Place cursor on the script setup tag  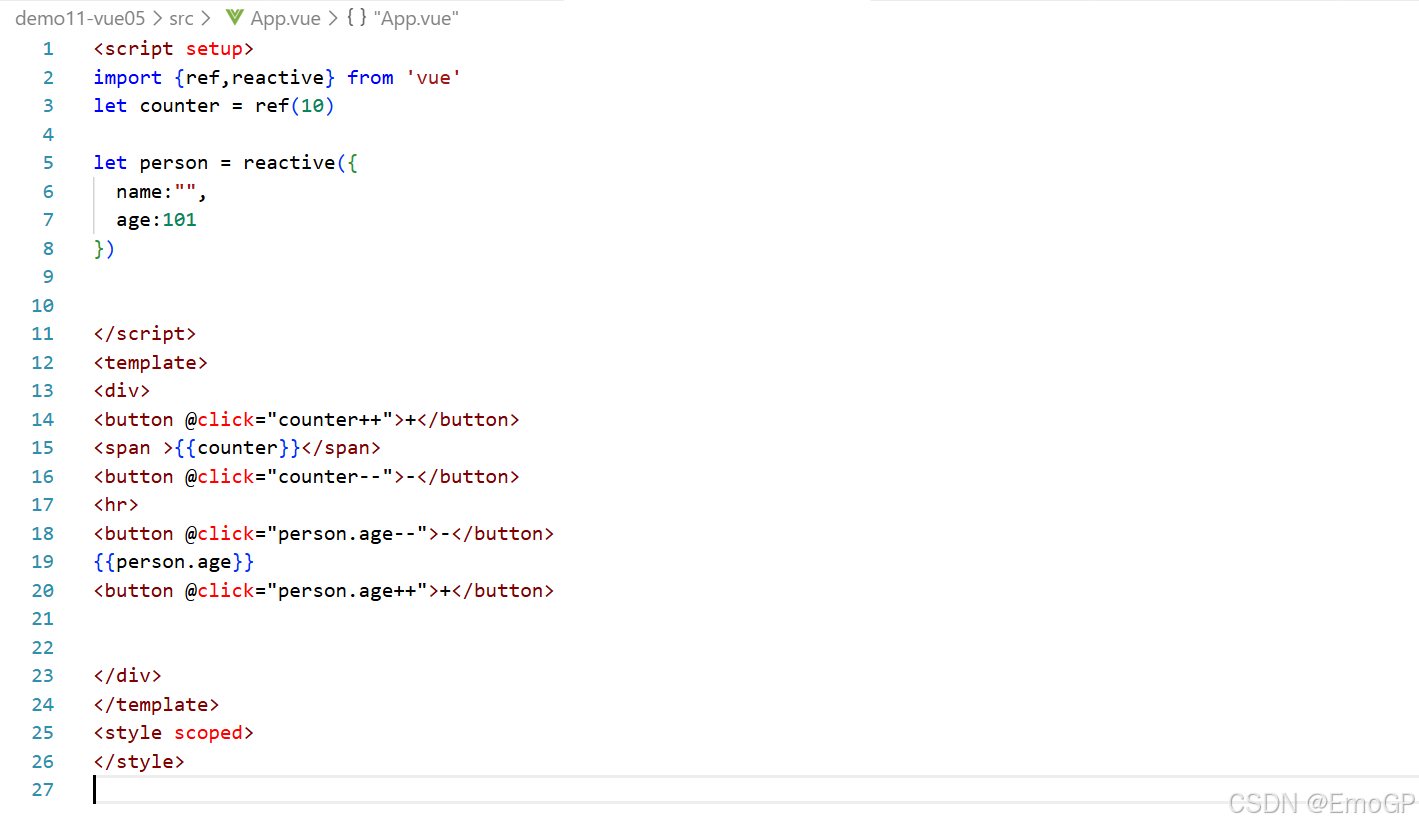(174, 49)
